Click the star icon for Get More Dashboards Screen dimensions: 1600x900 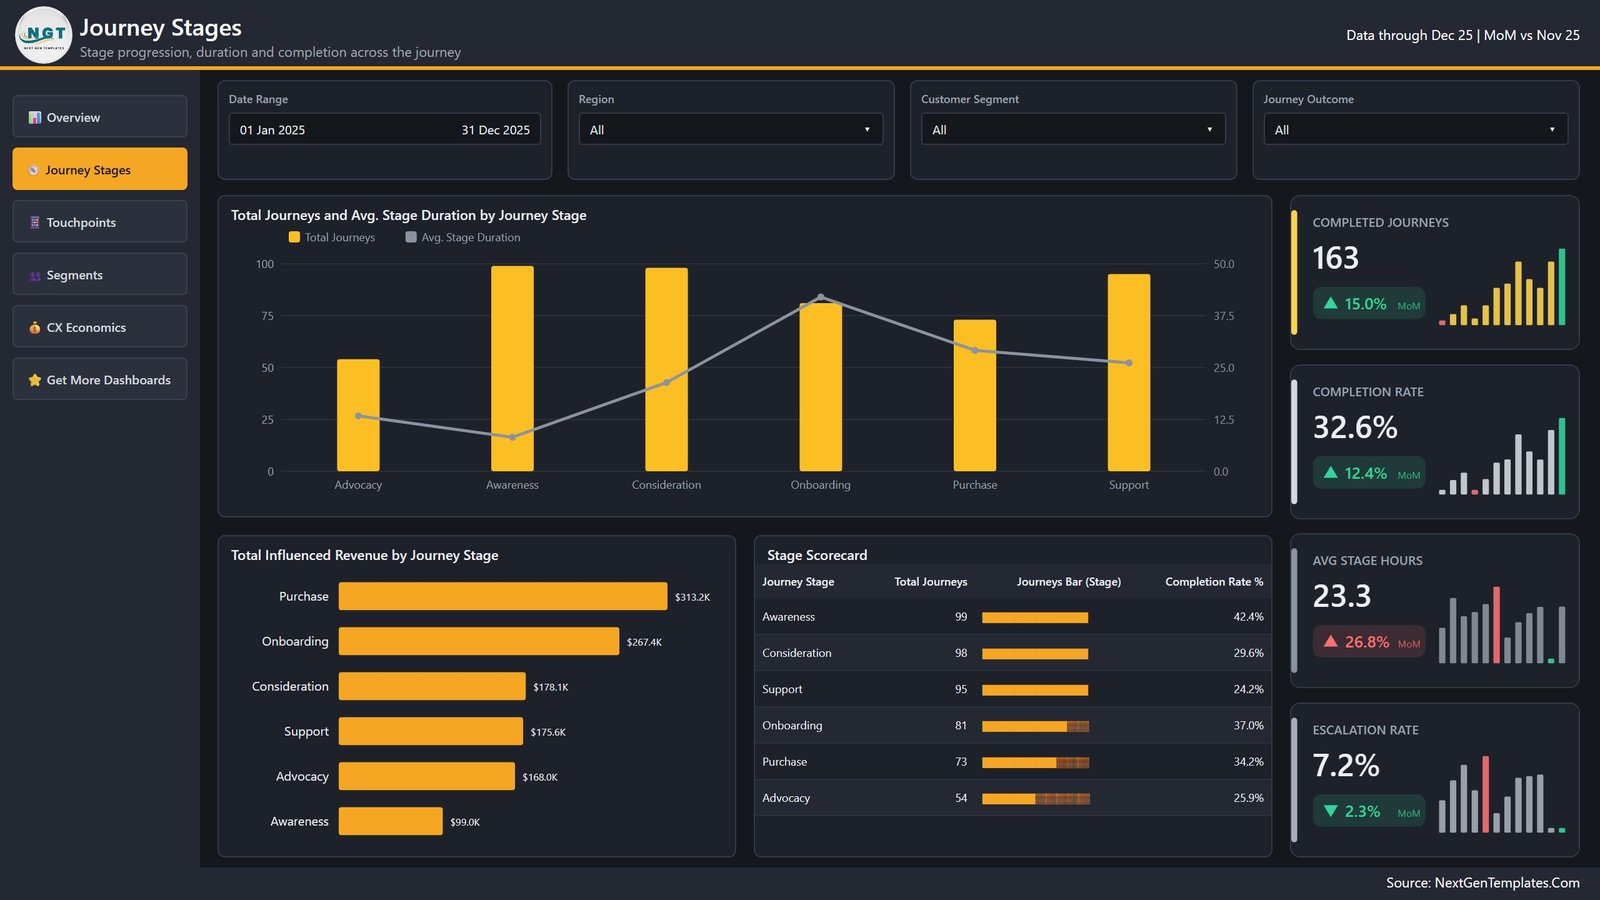point(35,380)
